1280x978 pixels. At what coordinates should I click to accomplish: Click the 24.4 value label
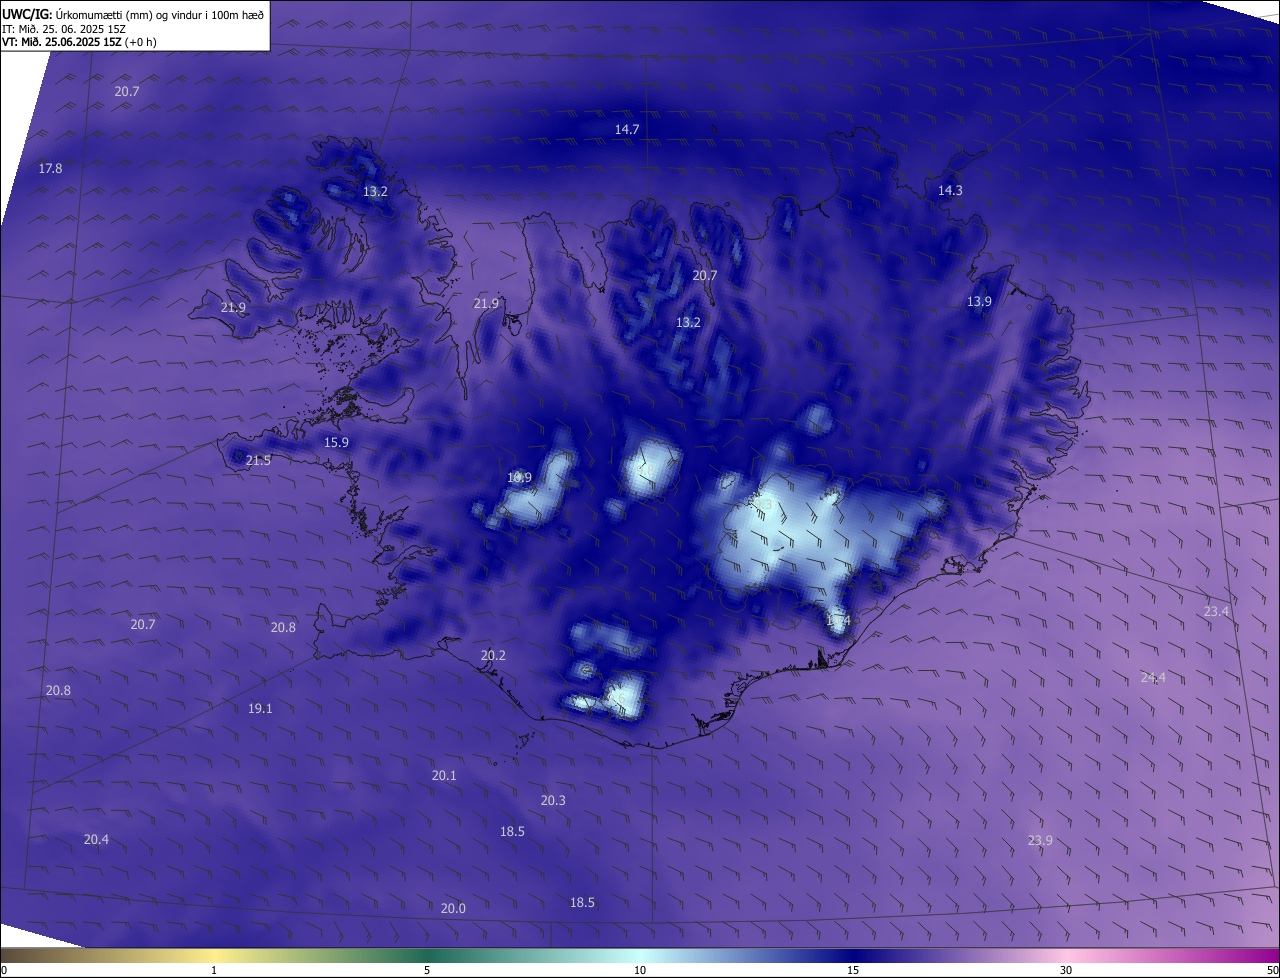[x=1153, y=677]
